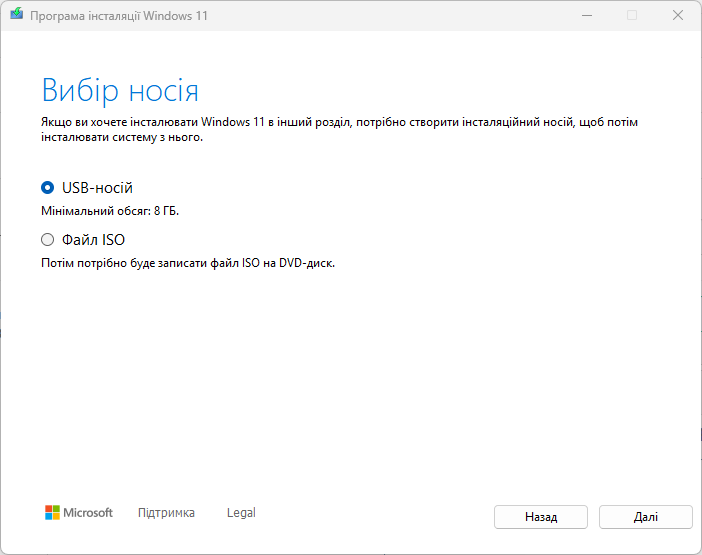Click the 'USB-носій' option label

[x=97, y=187]
